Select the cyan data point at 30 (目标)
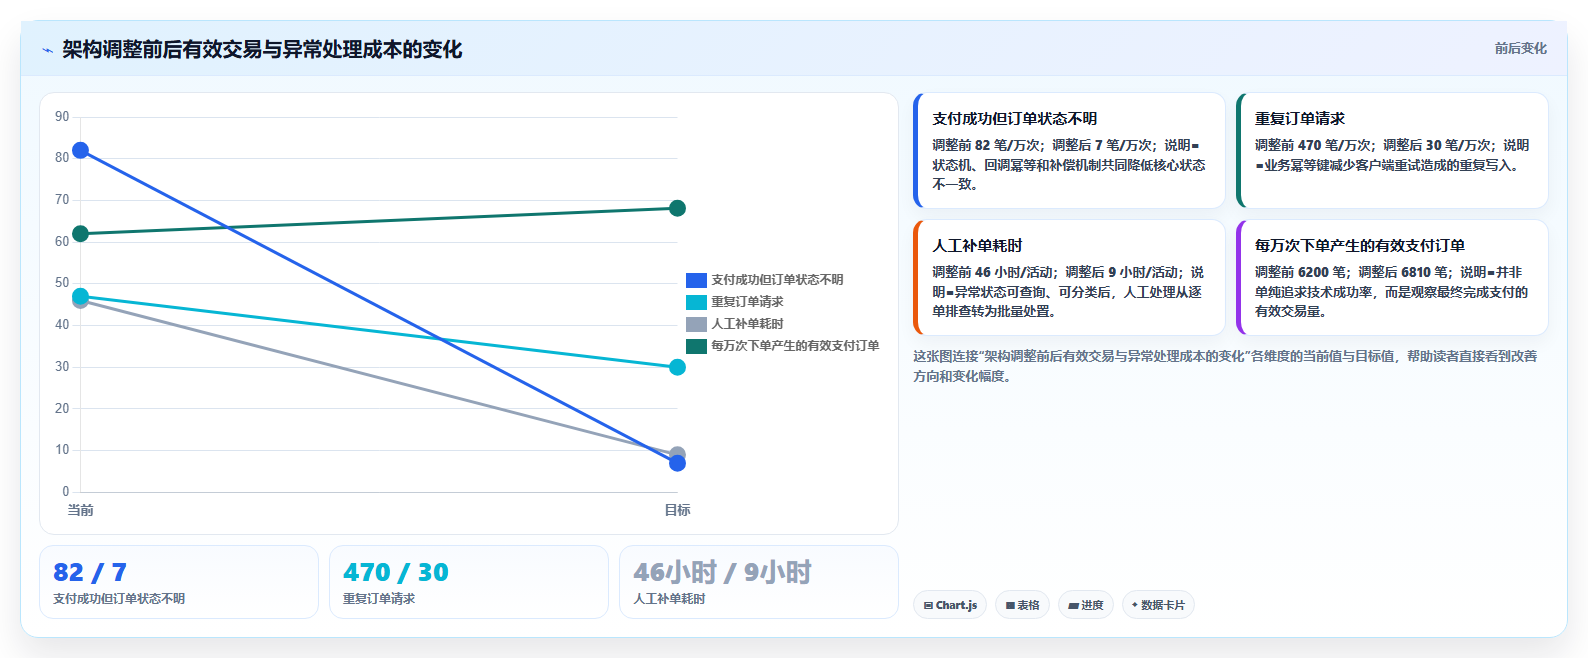 click(x=677, y=367)
